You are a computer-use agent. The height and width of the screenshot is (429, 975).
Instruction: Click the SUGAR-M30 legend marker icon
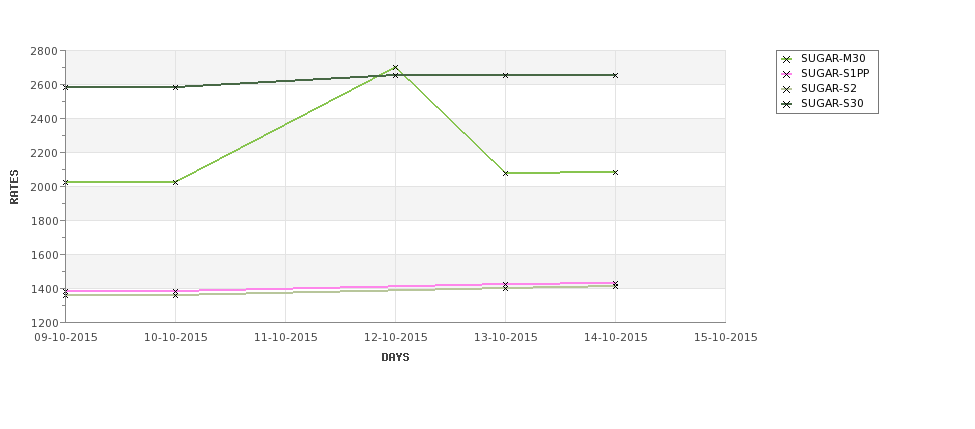coord(787,59)
